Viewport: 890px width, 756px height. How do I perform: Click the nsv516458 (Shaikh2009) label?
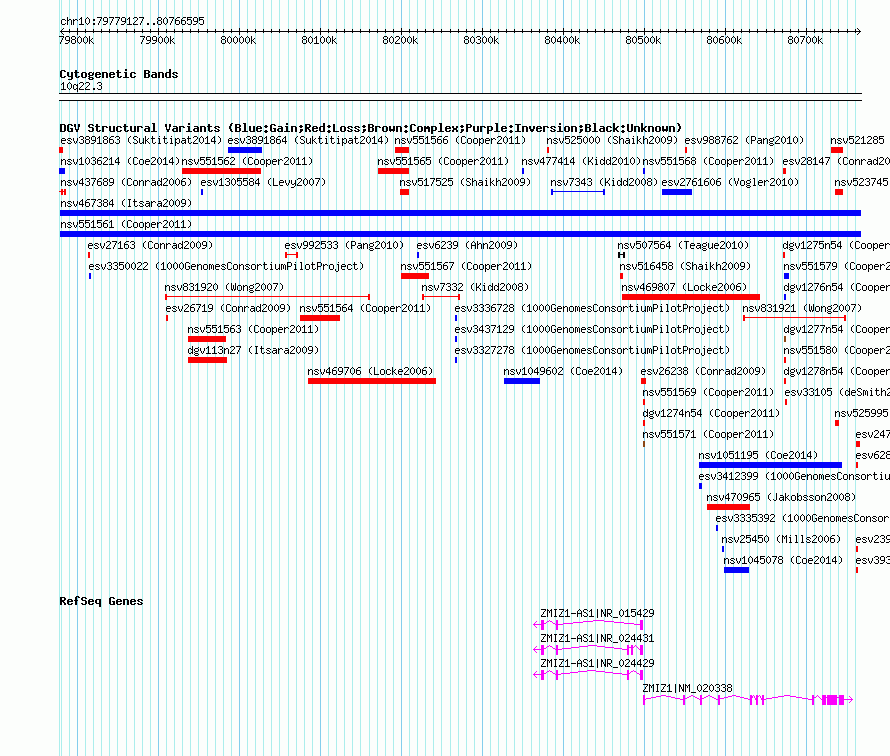pos(685,266)
